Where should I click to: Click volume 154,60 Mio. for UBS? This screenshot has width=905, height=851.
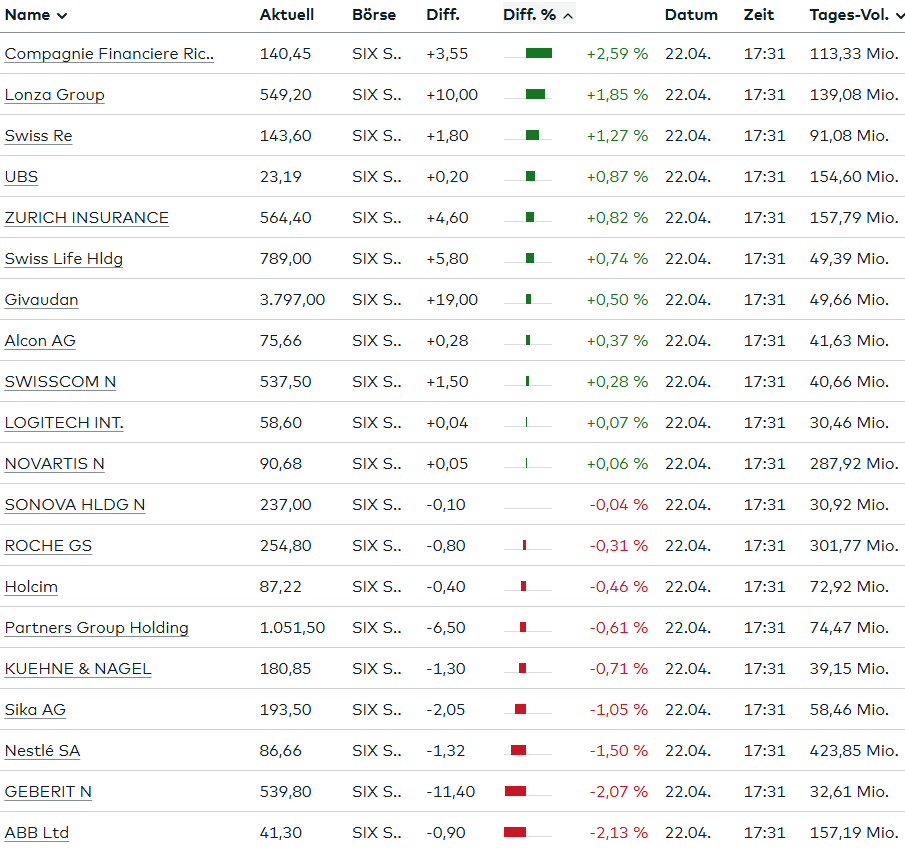tap(854, 177)
